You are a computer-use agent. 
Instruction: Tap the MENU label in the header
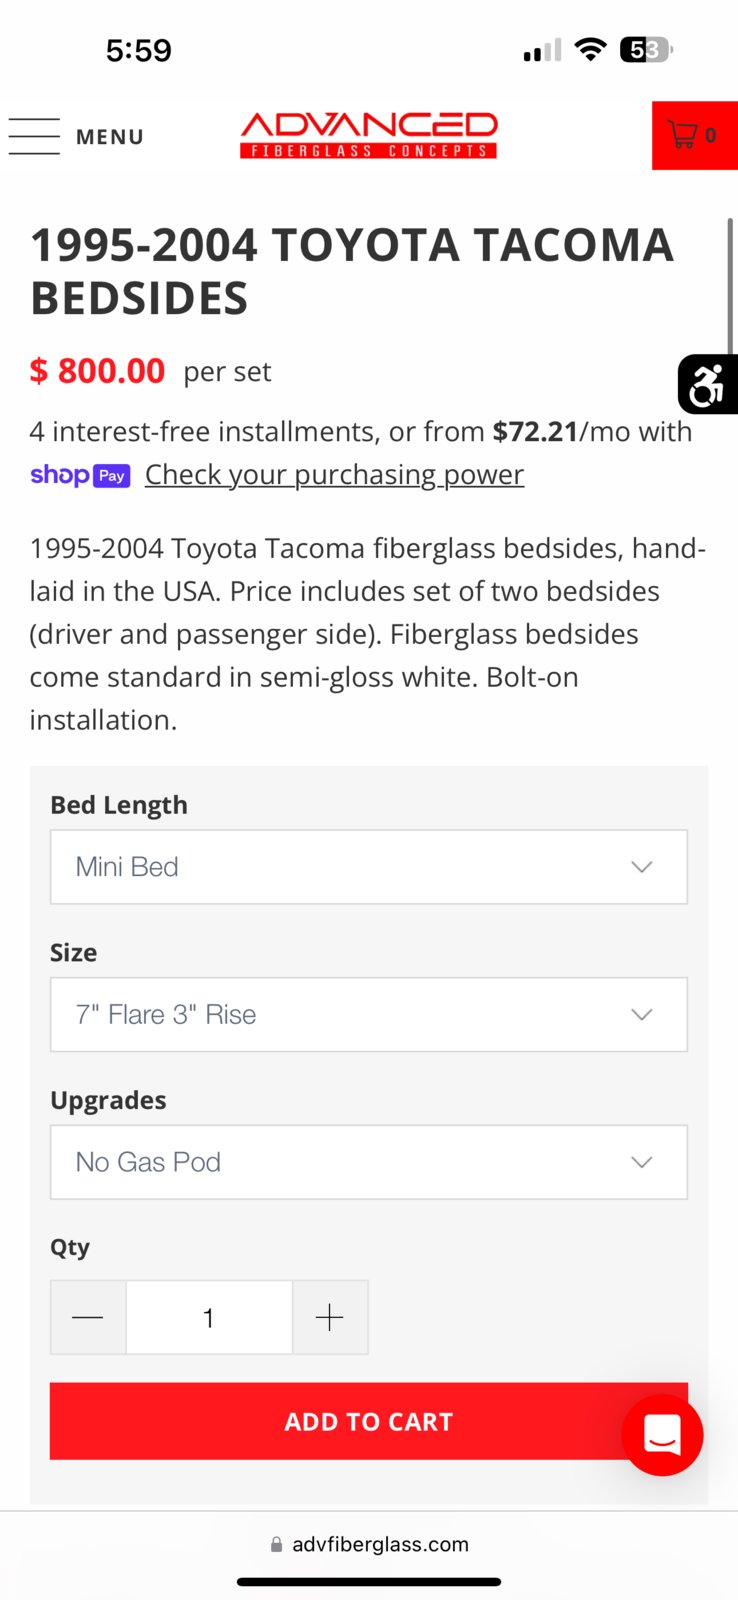[110, 137]
